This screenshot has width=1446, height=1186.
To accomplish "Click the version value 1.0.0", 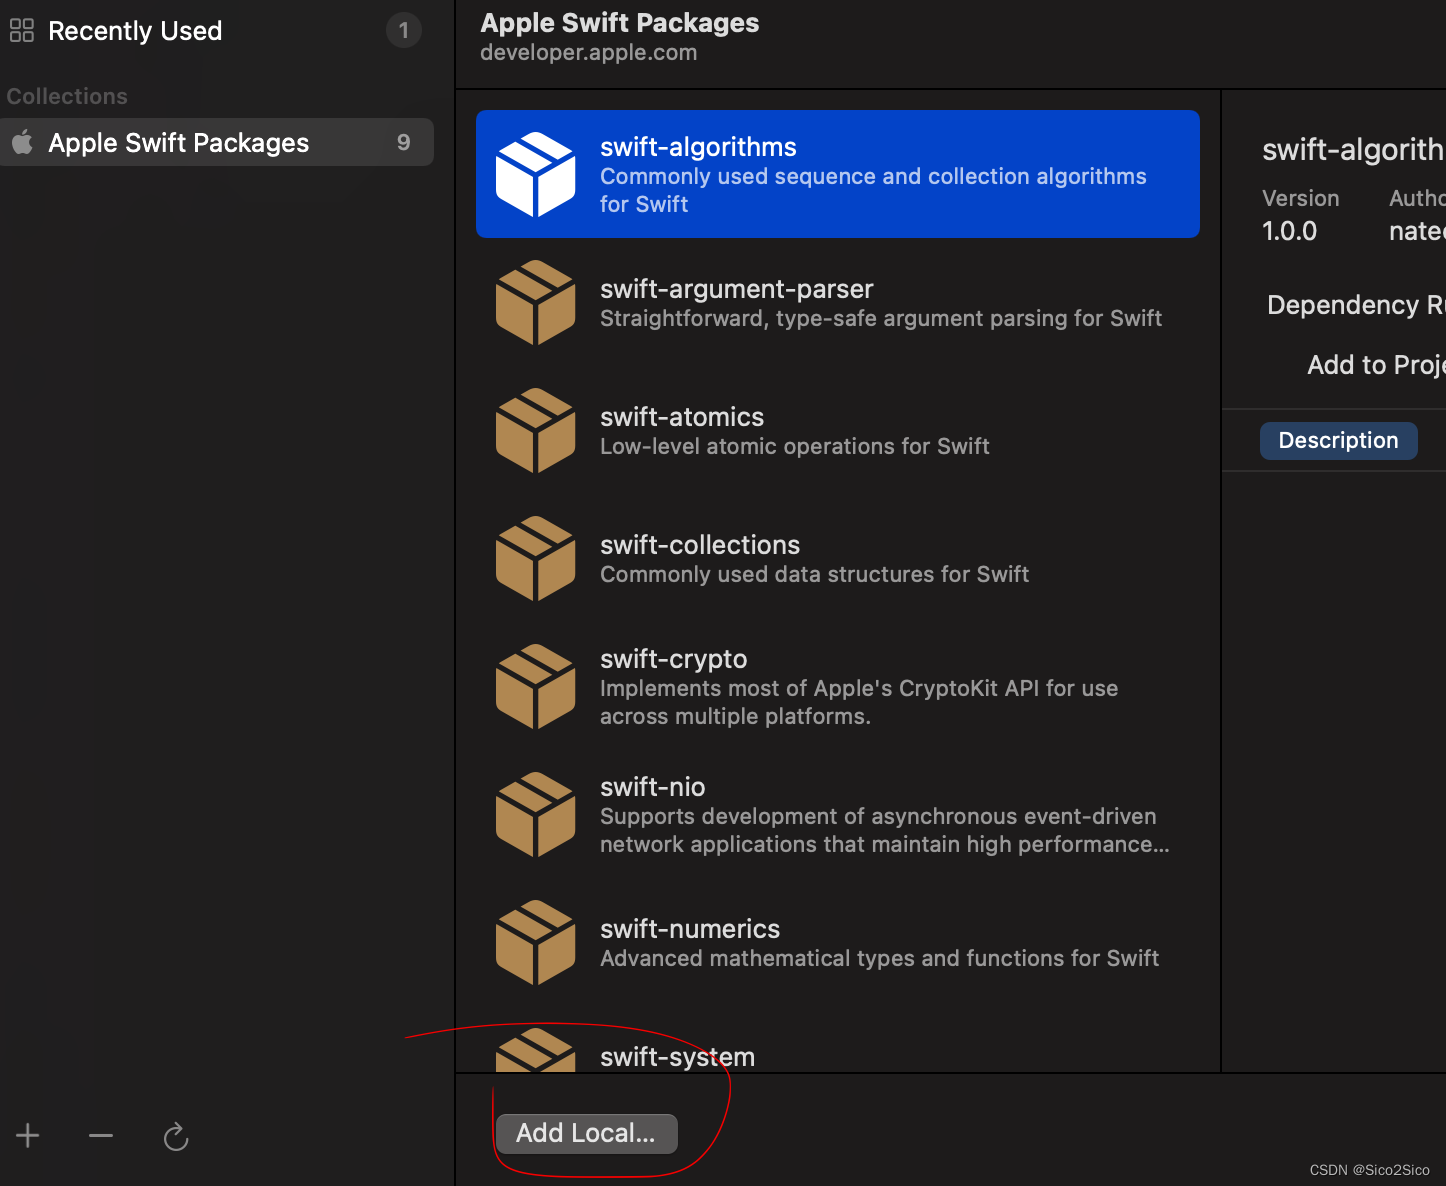I will [1289, 231].
